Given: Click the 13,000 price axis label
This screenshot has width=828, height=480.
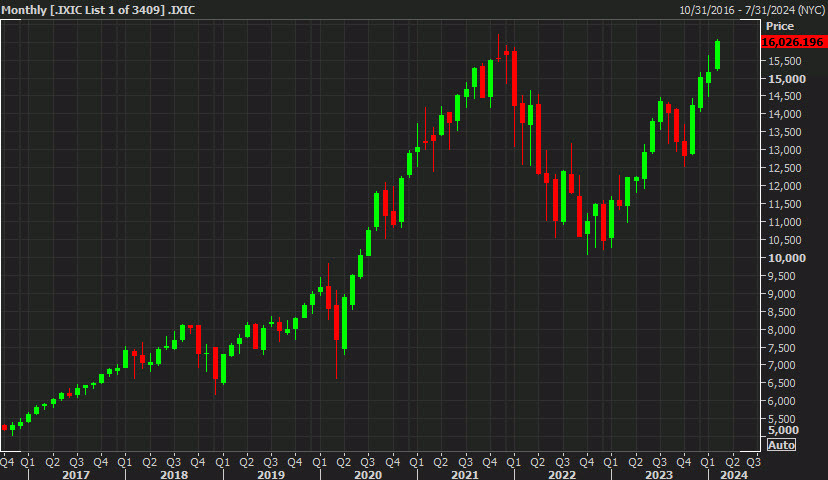Looking at the screenshot, I should click(x=785, y=150).
